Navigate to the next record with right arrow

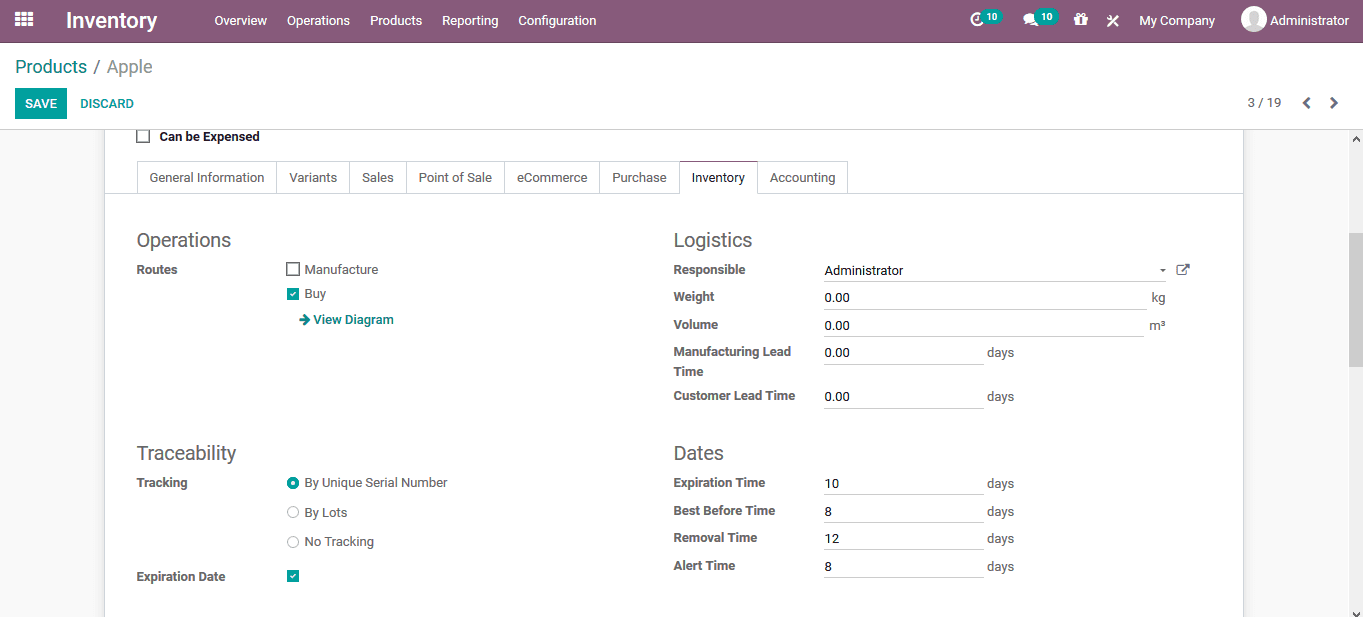coord(1333,102)
